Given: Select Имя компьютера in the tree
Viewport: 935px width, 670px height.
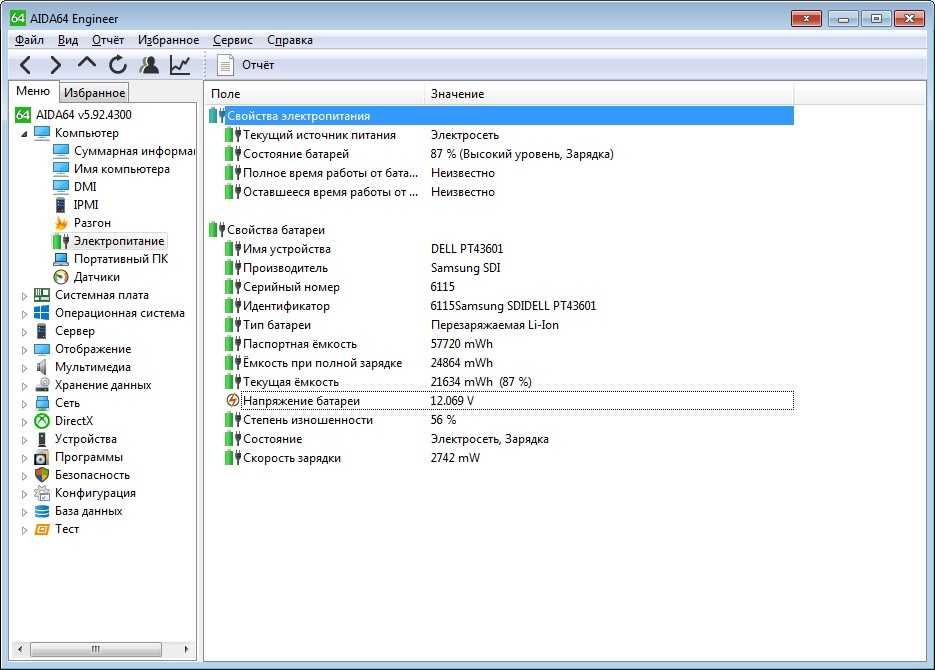Looking at the screenshot, I should point(122,169).
